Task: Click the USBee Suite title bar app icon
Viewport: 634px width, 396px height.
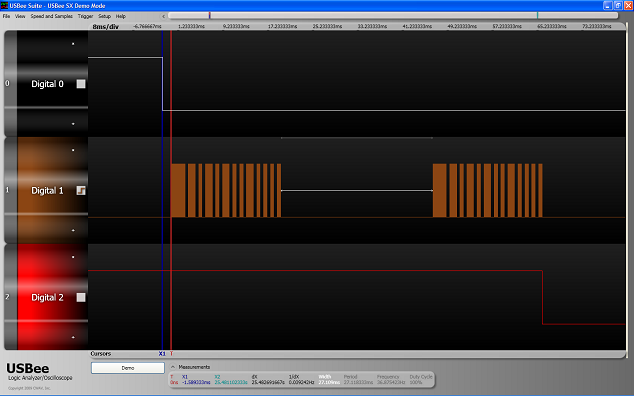Action: point(4,5)
